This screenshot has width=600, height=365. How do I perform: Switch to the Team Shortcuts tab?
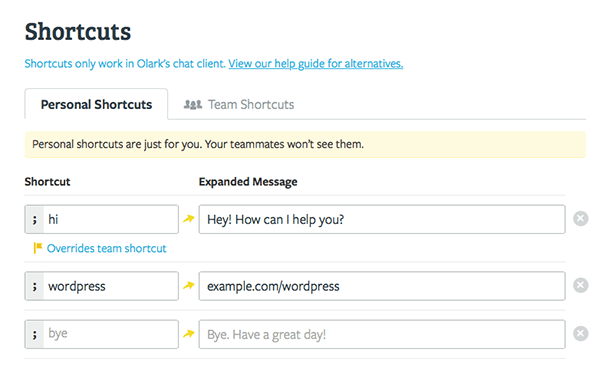[239, 104]
